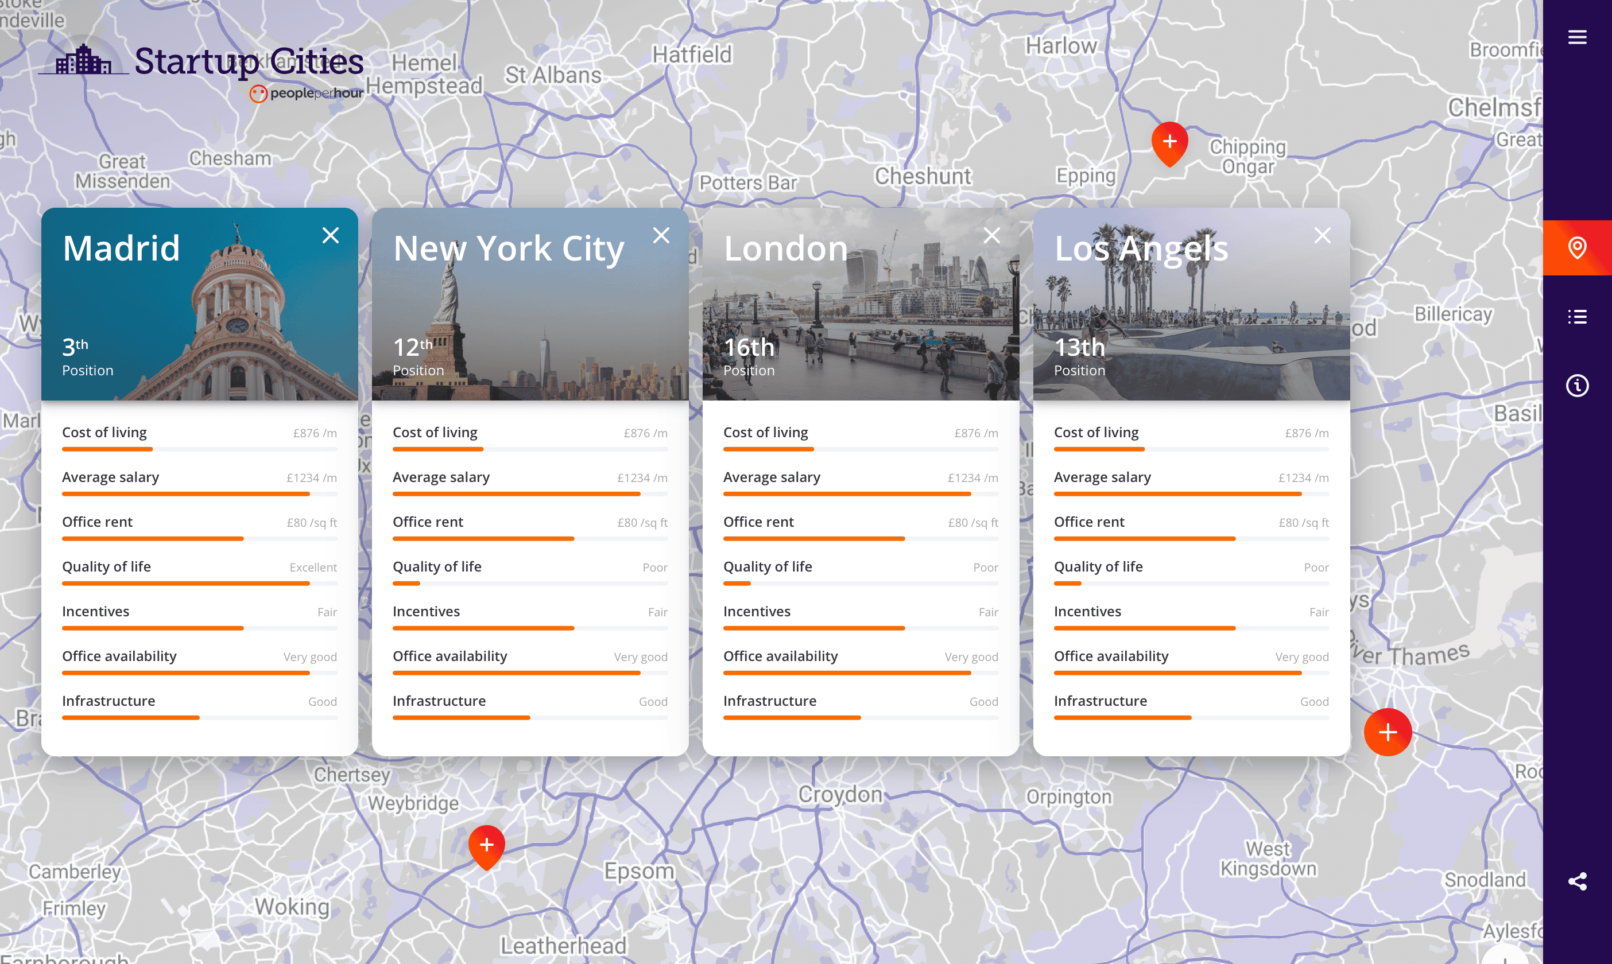Open the info icon in sidebar
The width and height of the screenshot is (1612, 964).
coord(1577,386)
